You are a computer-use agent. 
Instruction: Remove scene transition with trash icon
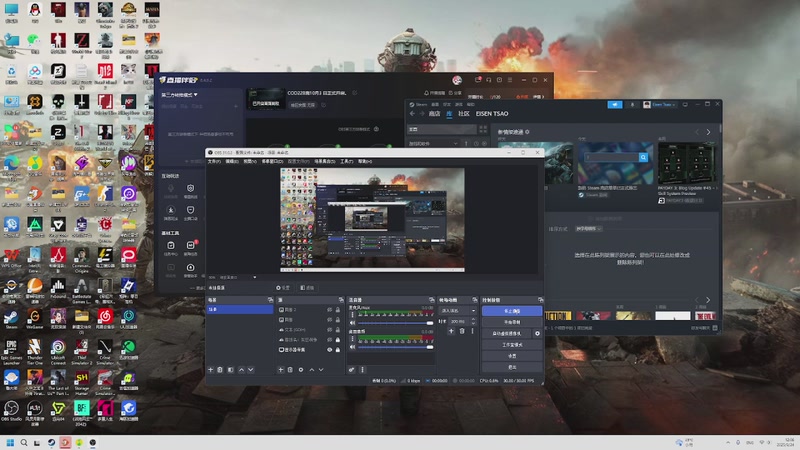click(x=462, y=331)
